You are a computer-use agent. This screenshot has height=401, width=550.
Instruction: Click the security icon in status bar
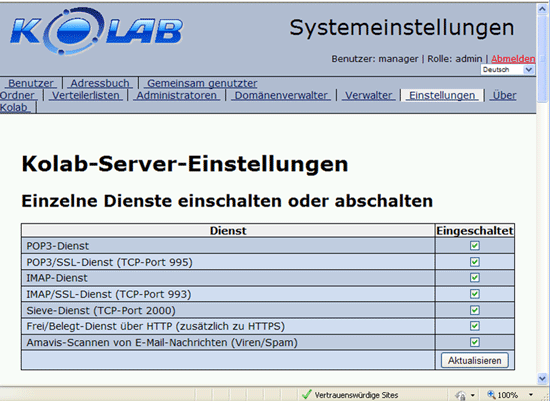click(x=461, y=395)
